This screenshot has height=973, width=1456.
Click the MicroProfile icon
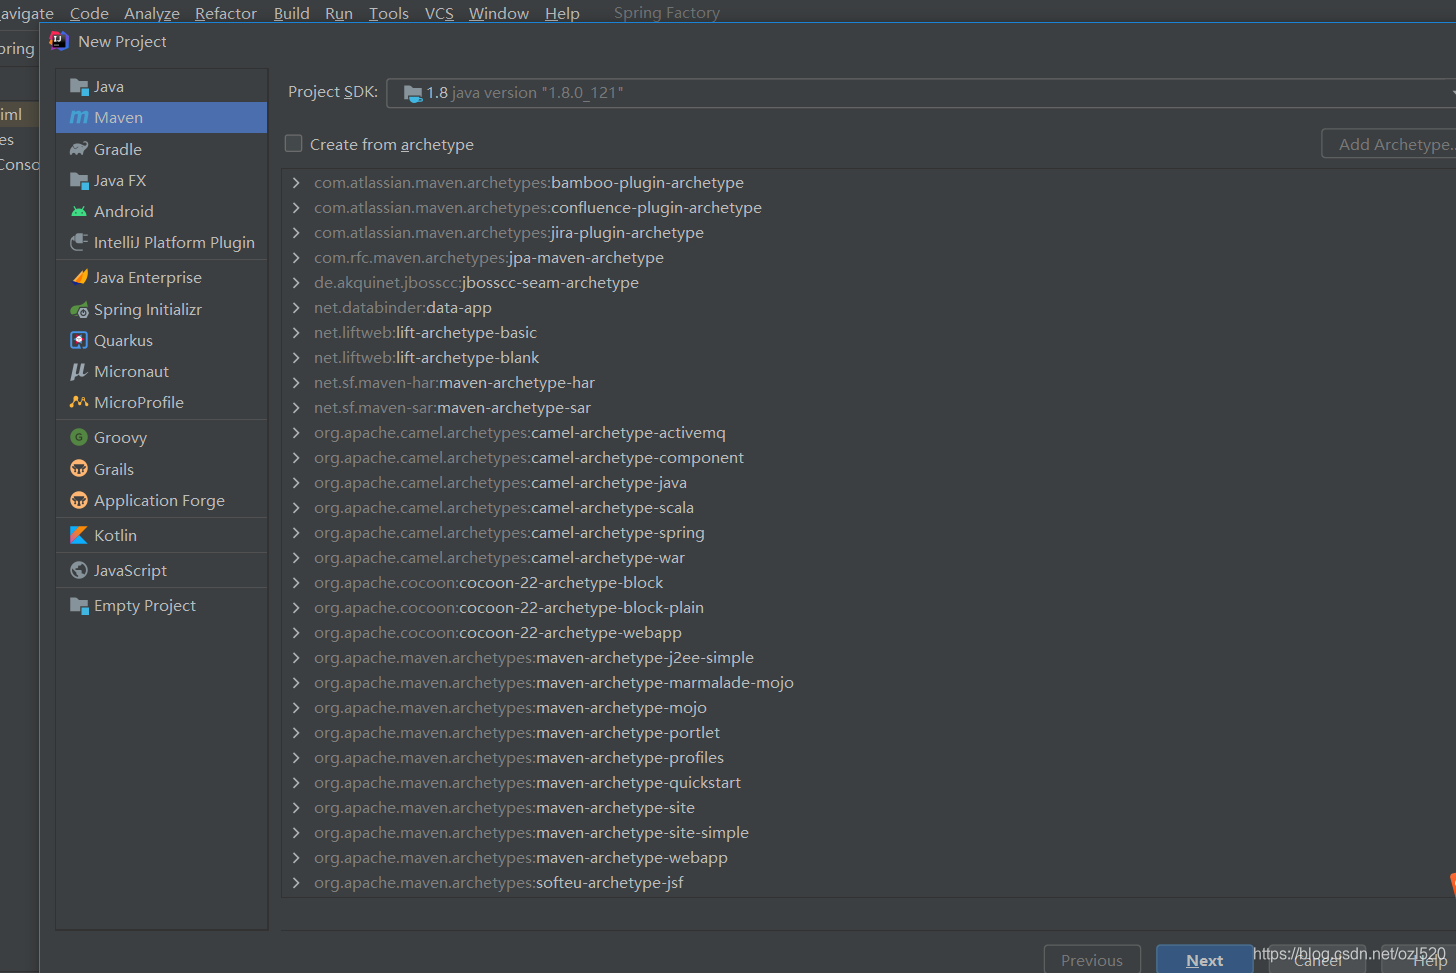pos(79,403)
